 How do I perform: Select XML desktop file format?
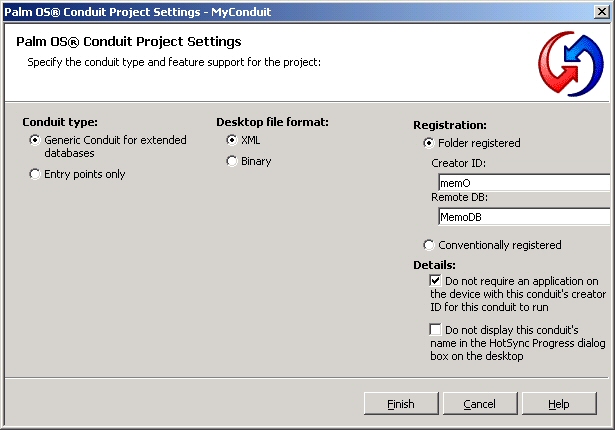pos(232,140)
